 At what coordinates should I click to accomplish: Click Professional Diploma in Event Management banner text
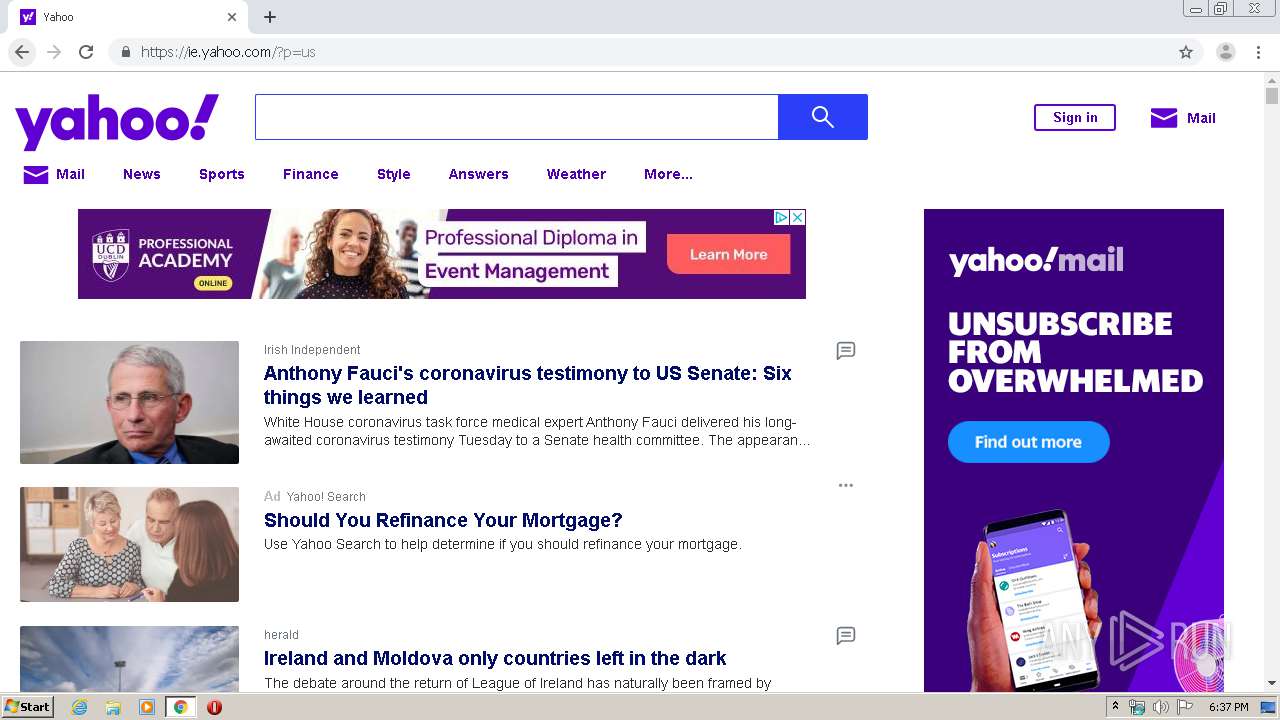(531, 254)
